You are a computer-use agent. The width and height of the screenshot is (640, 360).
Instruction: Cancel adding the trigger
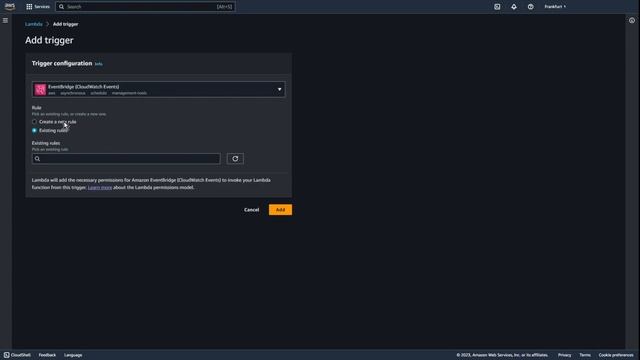[x=251, y=210]
